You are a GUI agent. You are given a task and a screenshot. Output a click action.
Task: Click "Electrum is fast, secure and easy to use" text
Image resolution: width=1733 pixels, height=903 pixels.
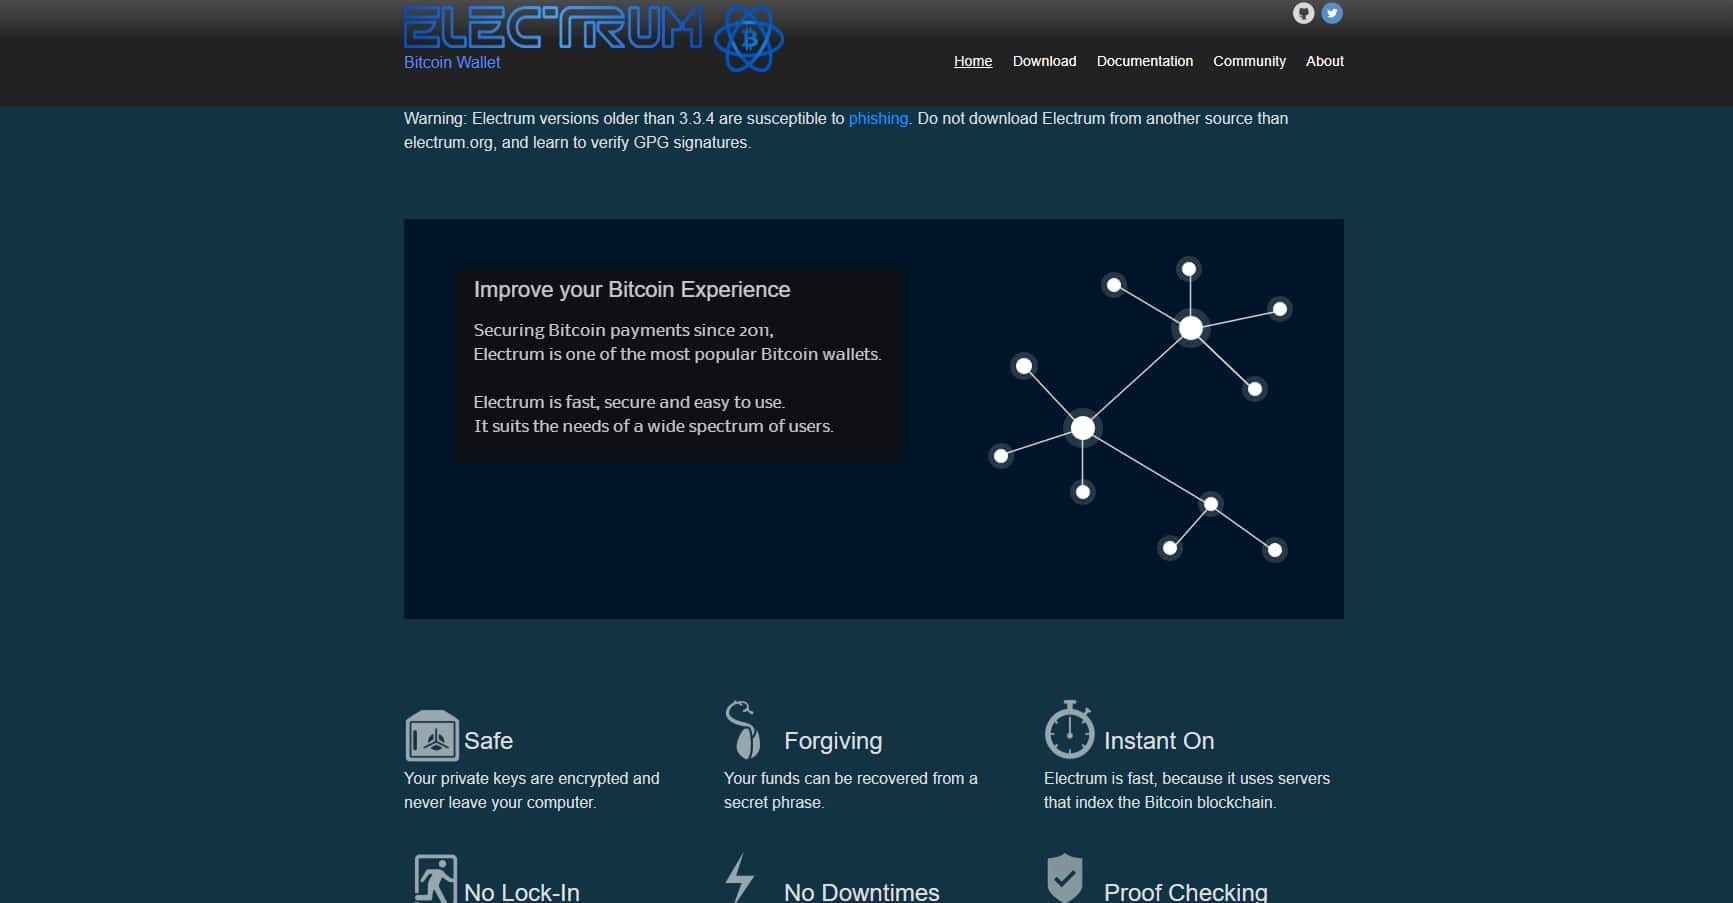(x=629, y=402)
